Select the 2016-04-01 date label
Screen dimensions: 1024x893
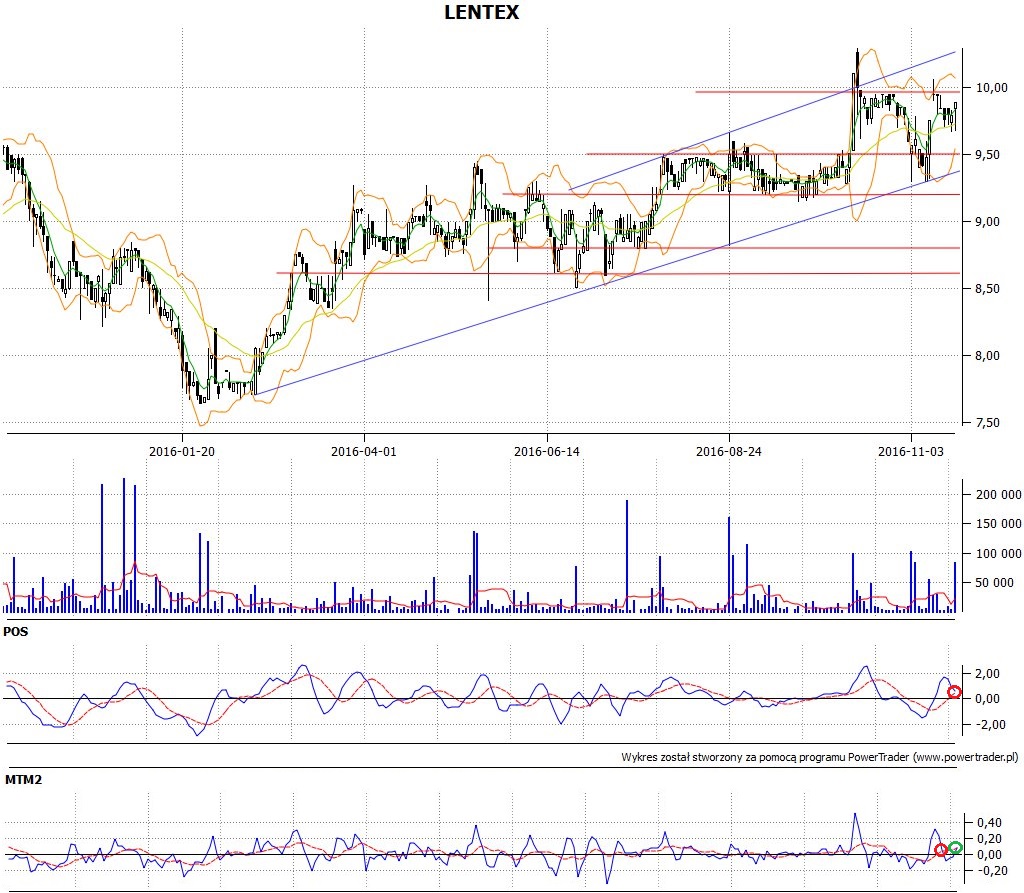point(364,451)
